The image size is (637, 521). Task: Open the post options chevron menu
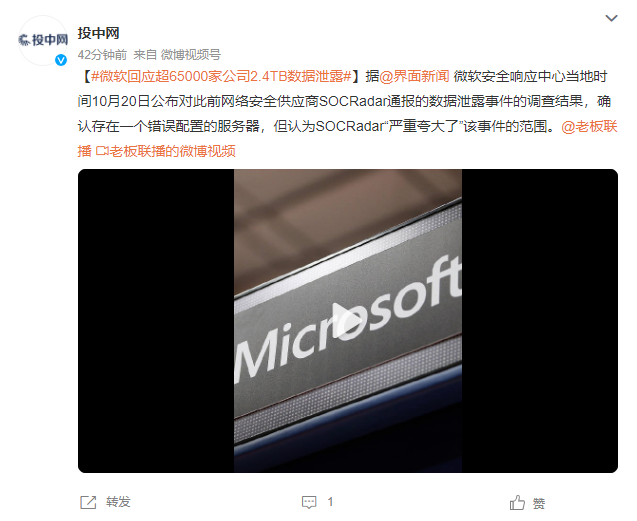click(611, 18)
